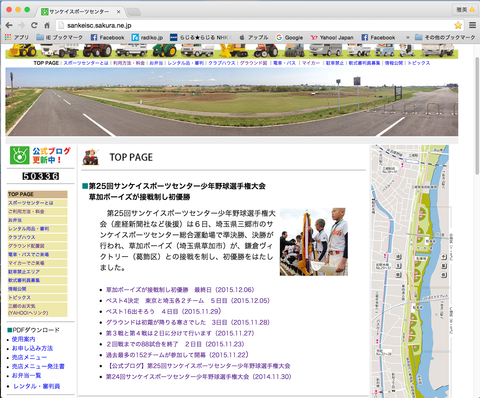The width and height of the screenshot is (480, 398).
Task: Open 電車・バス in the top navigation
Action: [284, 63]
